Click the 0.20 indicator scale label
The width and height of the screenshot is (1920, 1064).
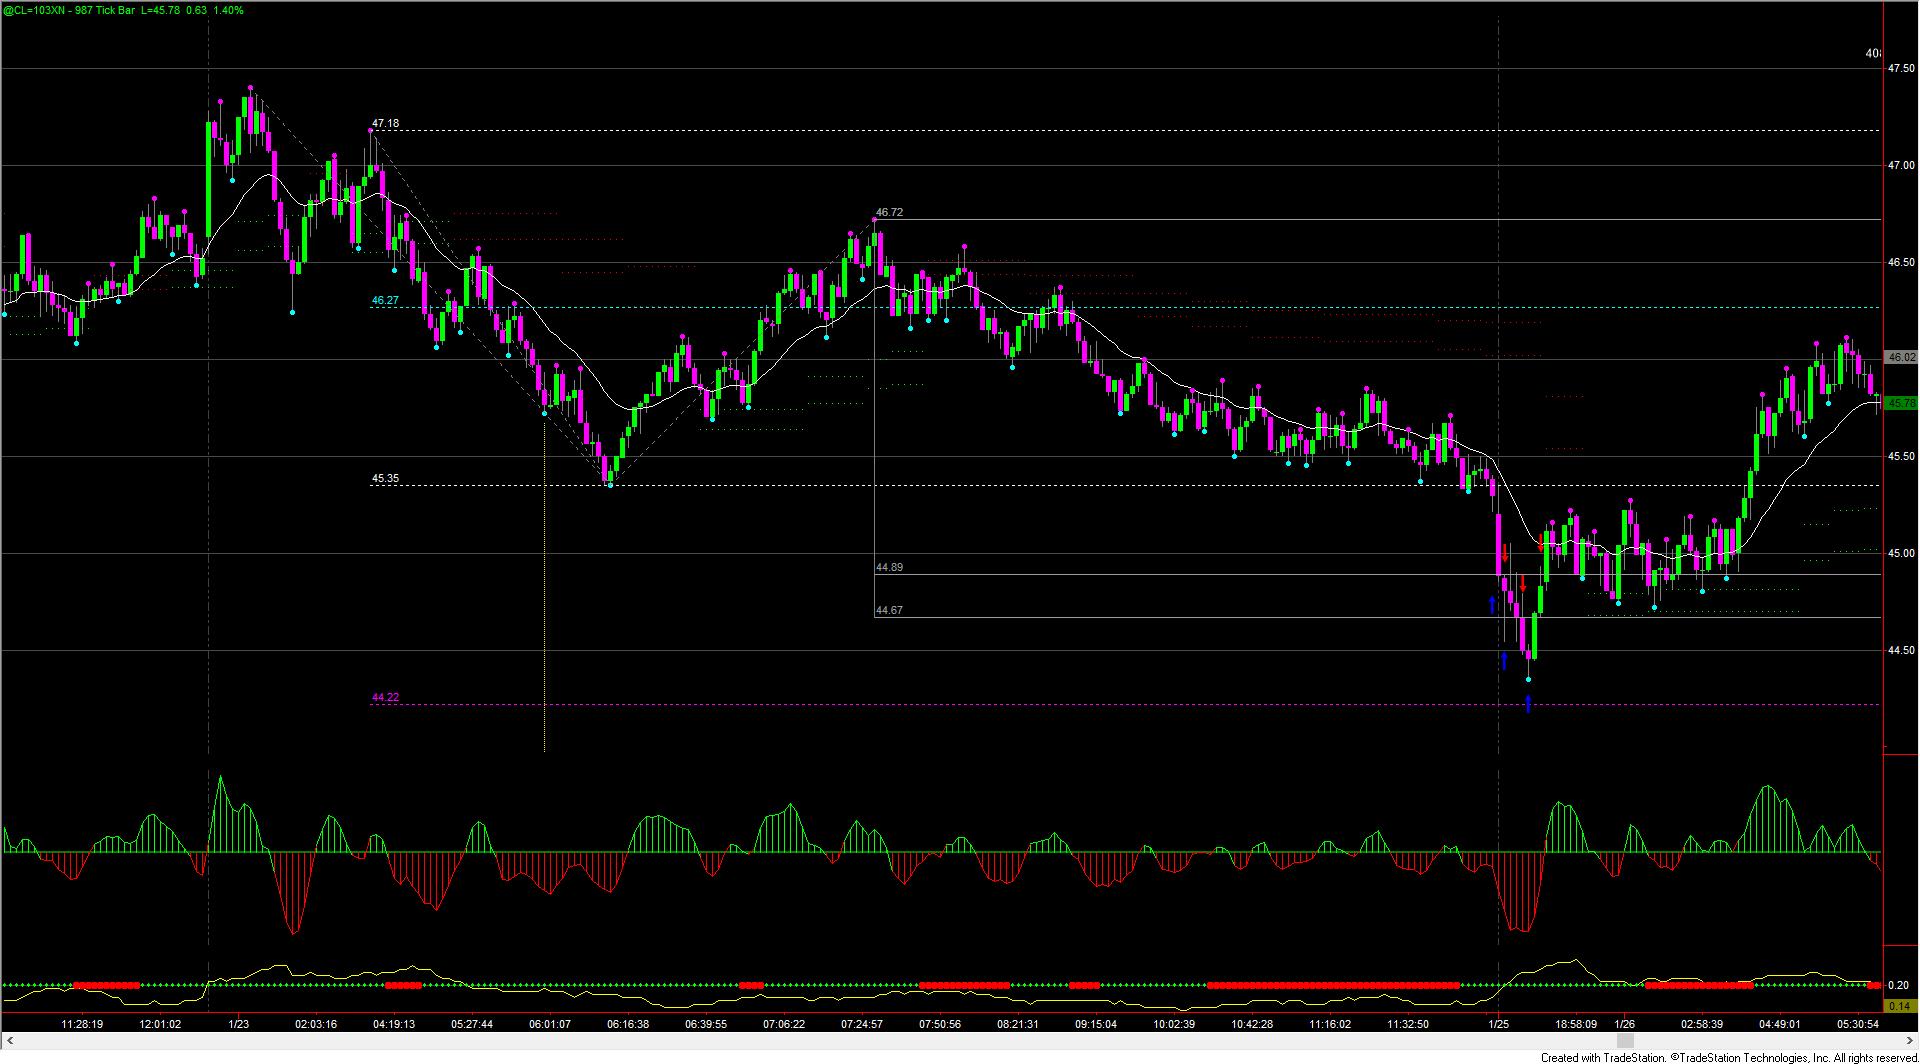(1897, 986)
